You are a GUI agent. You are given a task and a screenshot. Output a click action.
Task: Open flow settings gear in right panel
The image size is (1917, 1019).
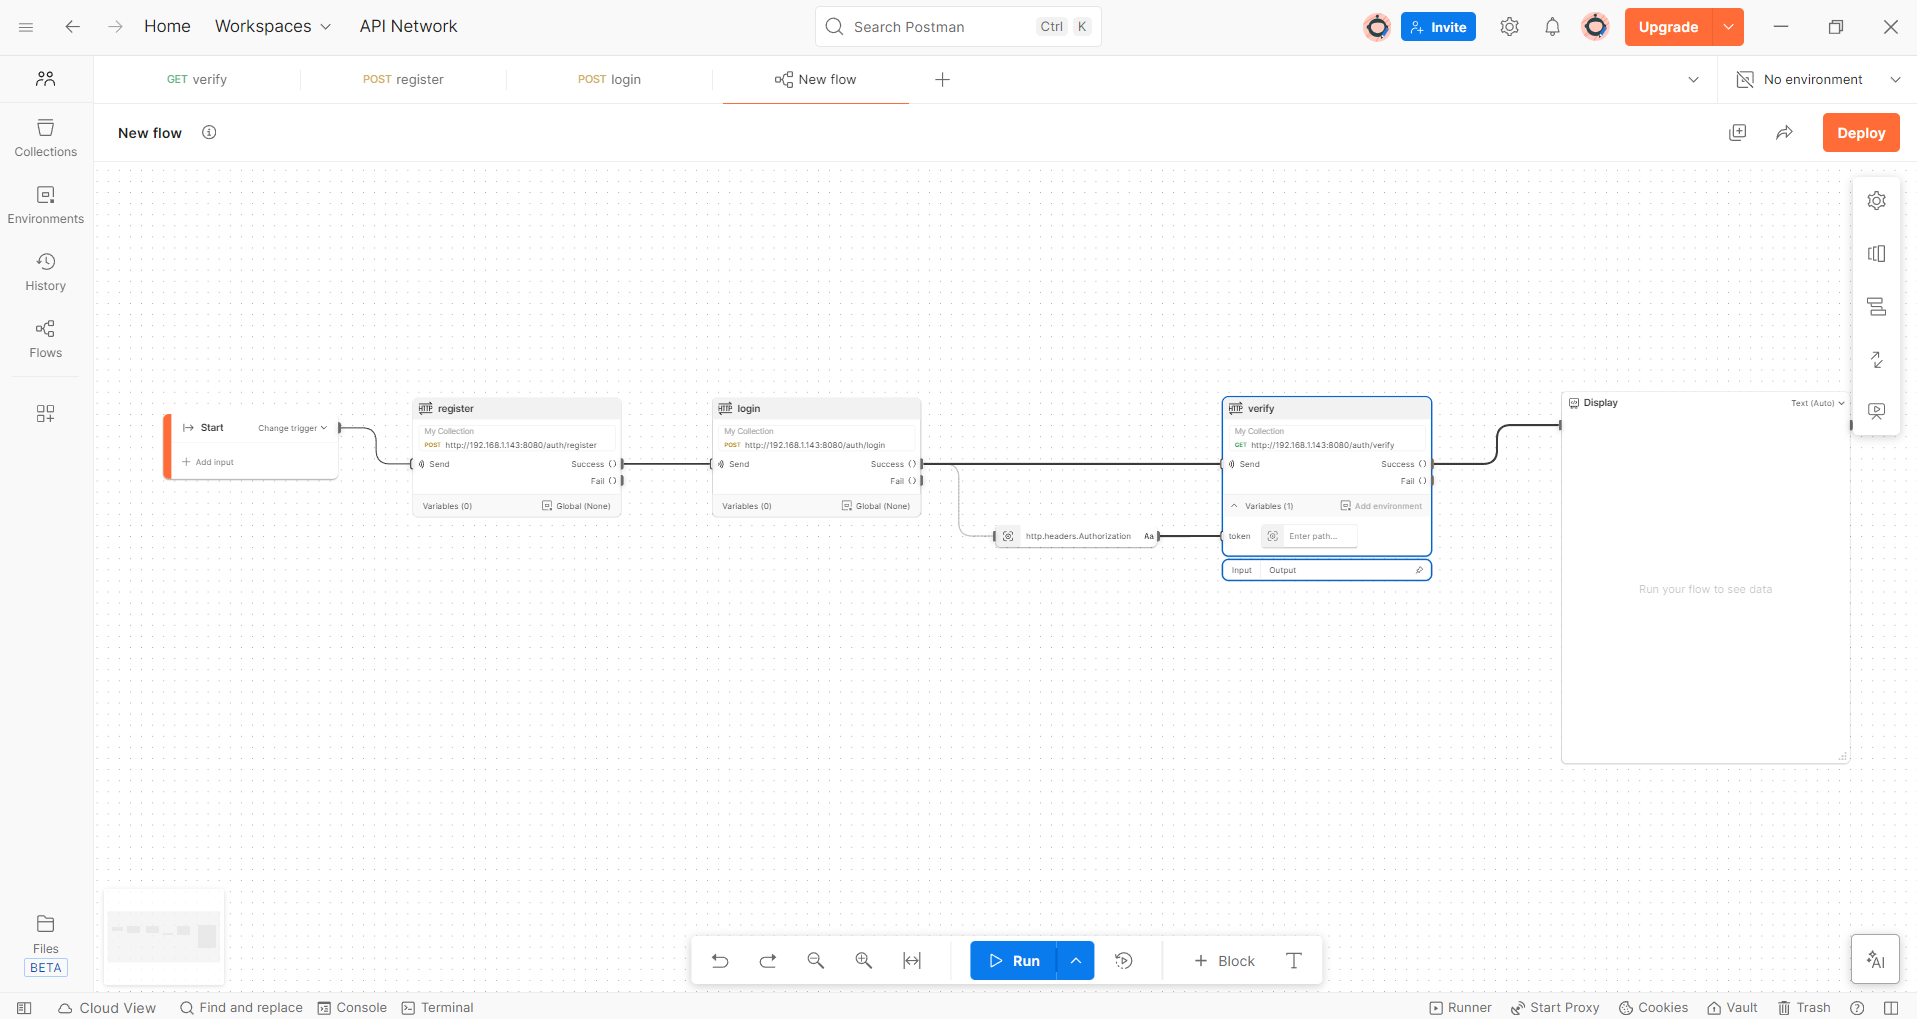coord(1877,201)
